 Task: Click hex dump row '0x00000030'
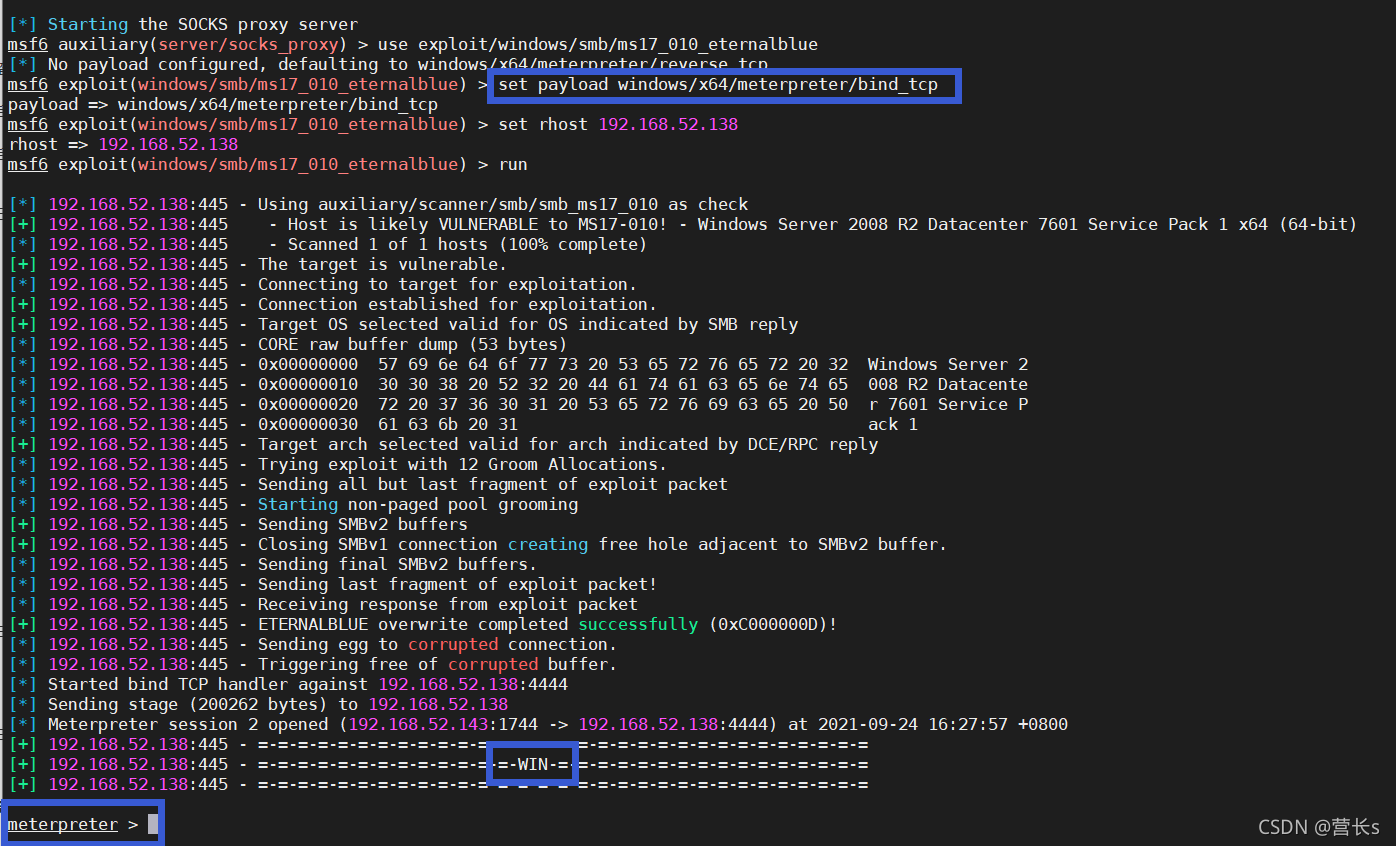pos(463,424)
